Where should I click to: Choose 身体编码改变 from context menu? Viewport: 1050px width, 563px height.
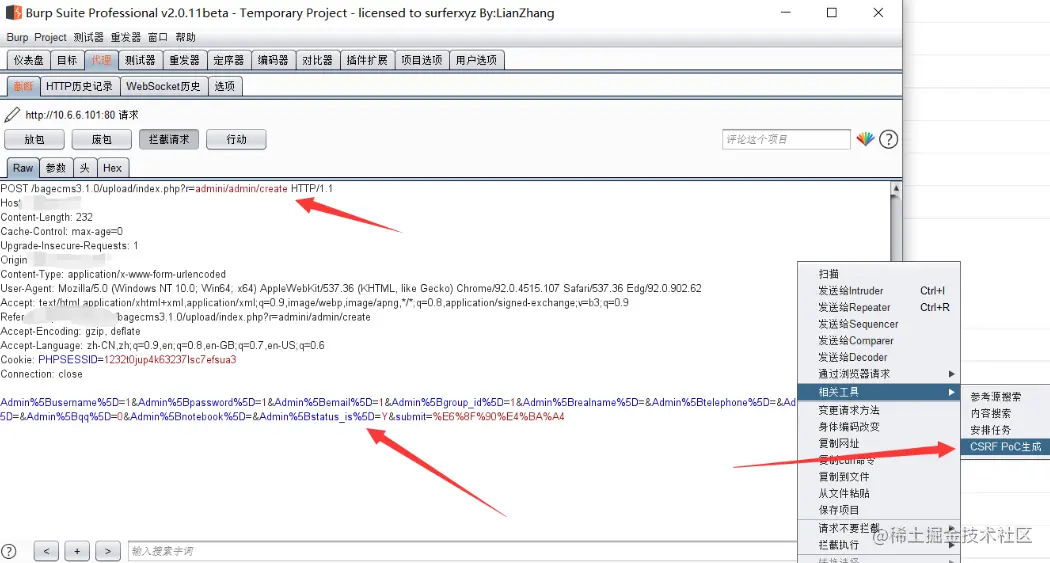click(879, 426)
